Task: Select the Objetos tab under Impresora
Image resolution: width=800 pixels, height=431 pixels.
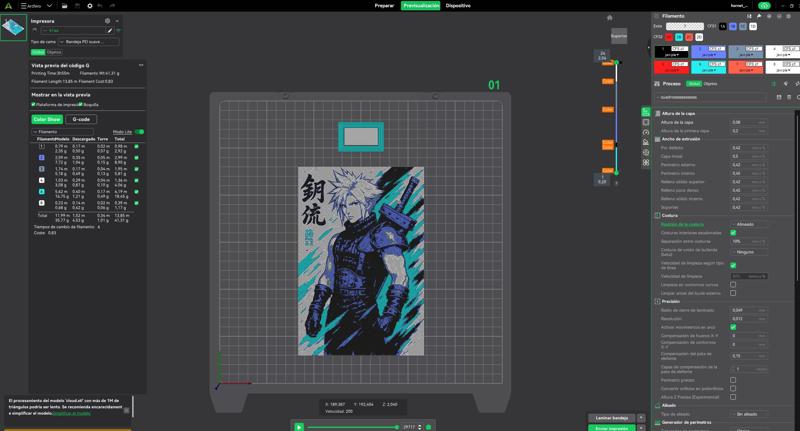Action: pos(54,52)
